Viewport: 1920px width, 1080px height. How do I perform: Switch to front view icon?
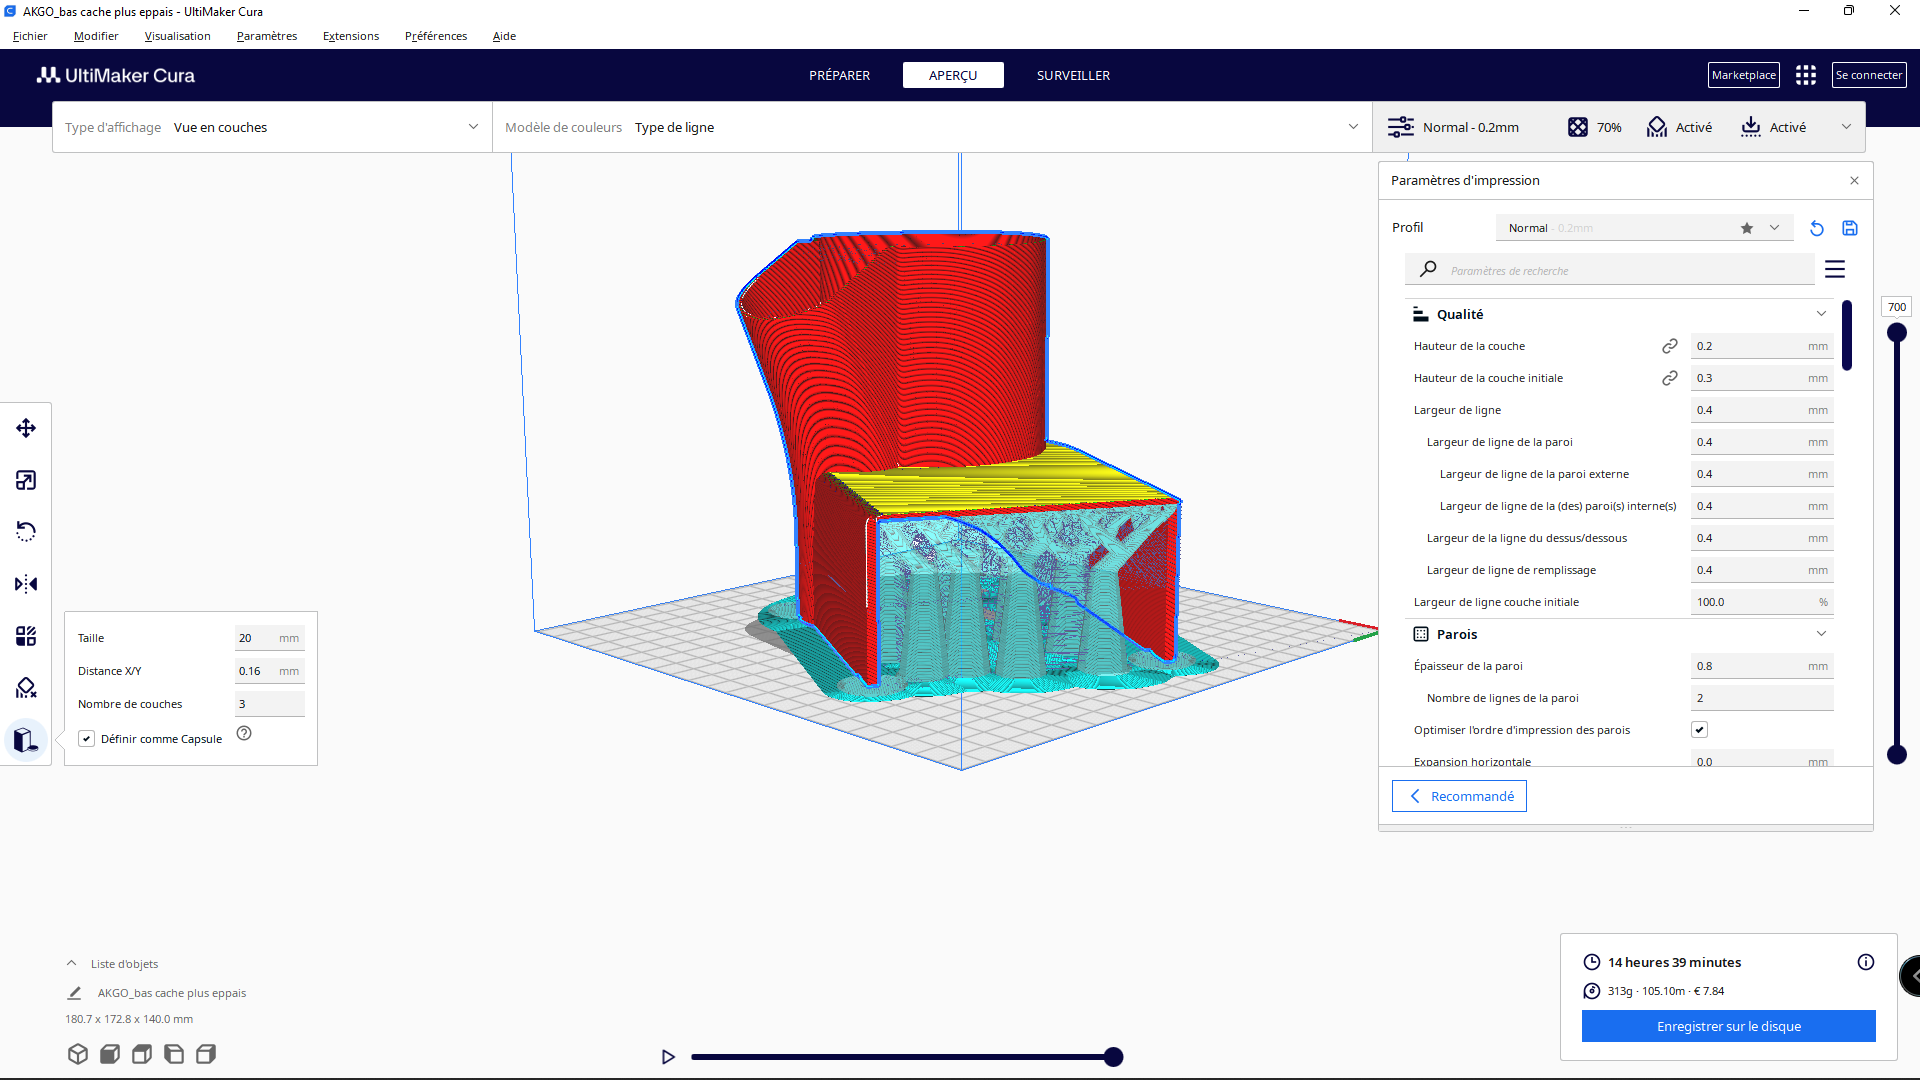pos(110,1054)
